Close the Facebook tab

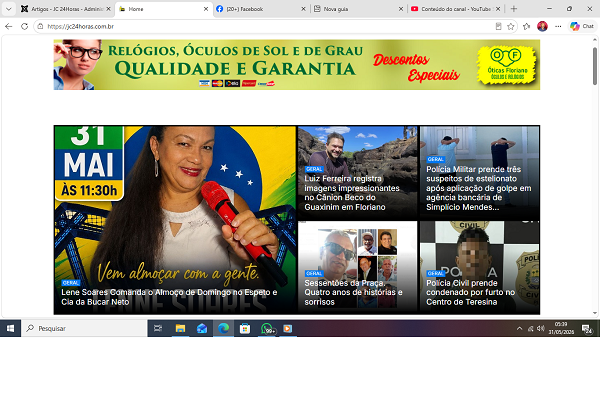coord(303,9)
